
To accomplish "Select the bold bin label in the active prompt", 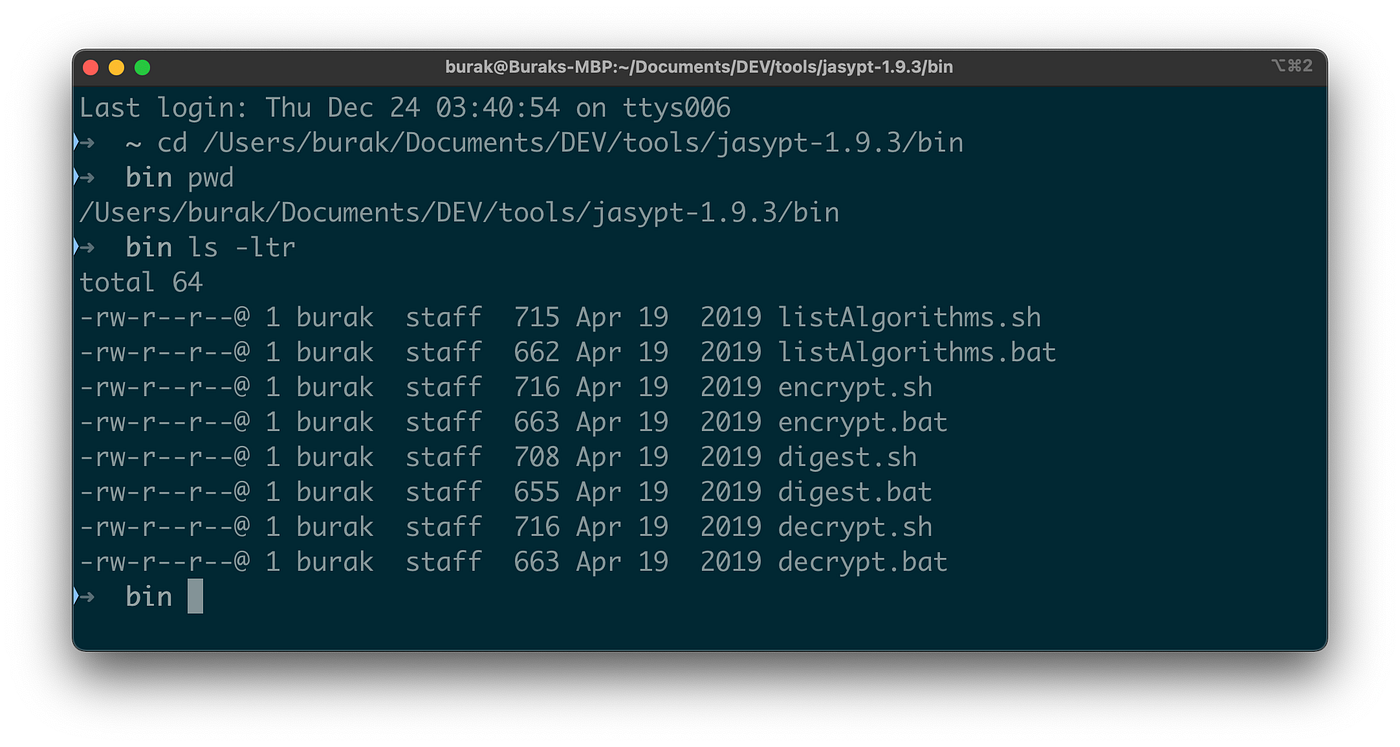I will (x=147, y=596).
